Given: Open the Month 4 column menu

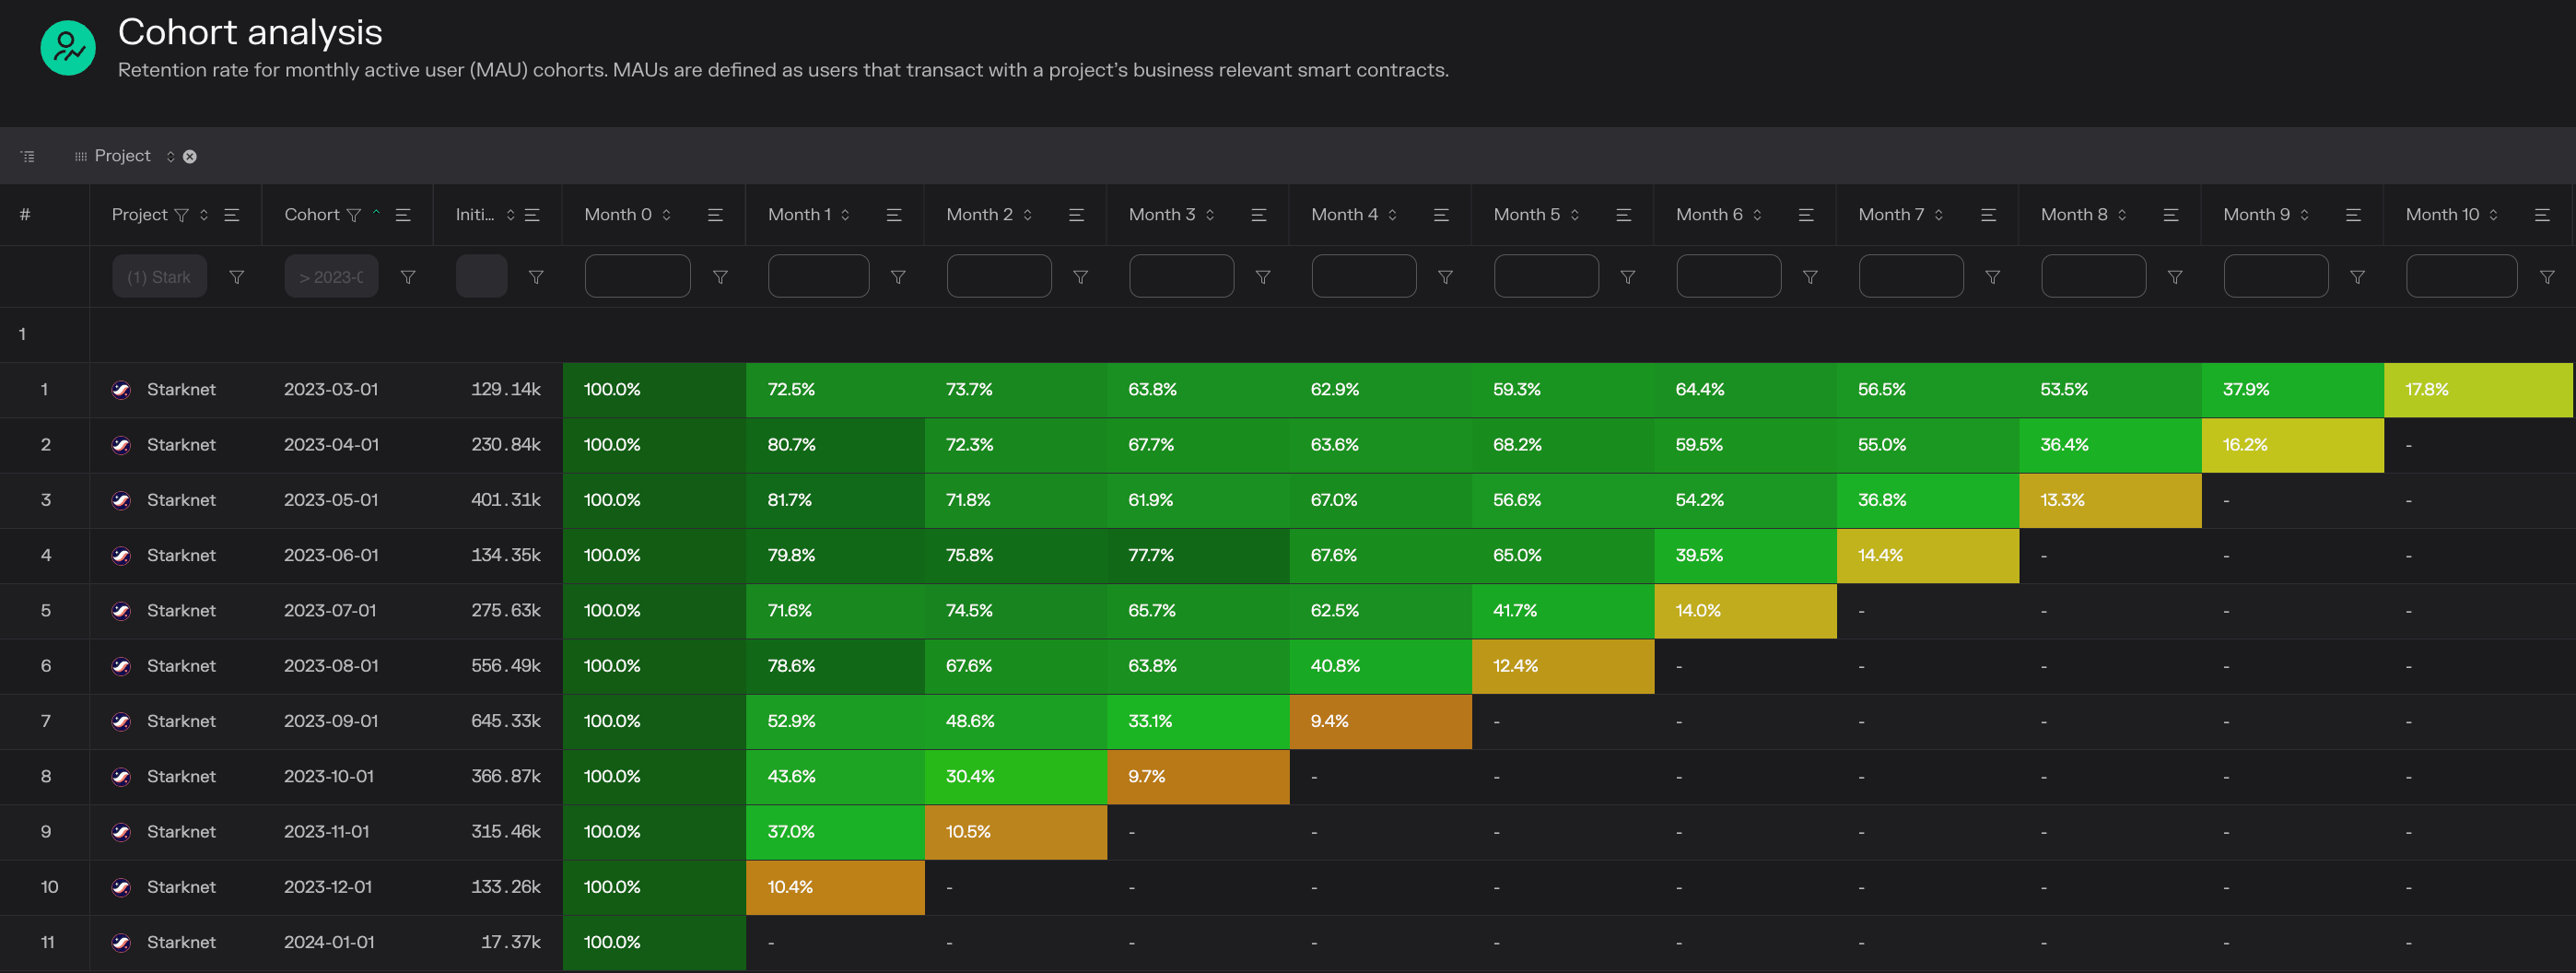Looking at the screenshot, I should coord(1442,215).
